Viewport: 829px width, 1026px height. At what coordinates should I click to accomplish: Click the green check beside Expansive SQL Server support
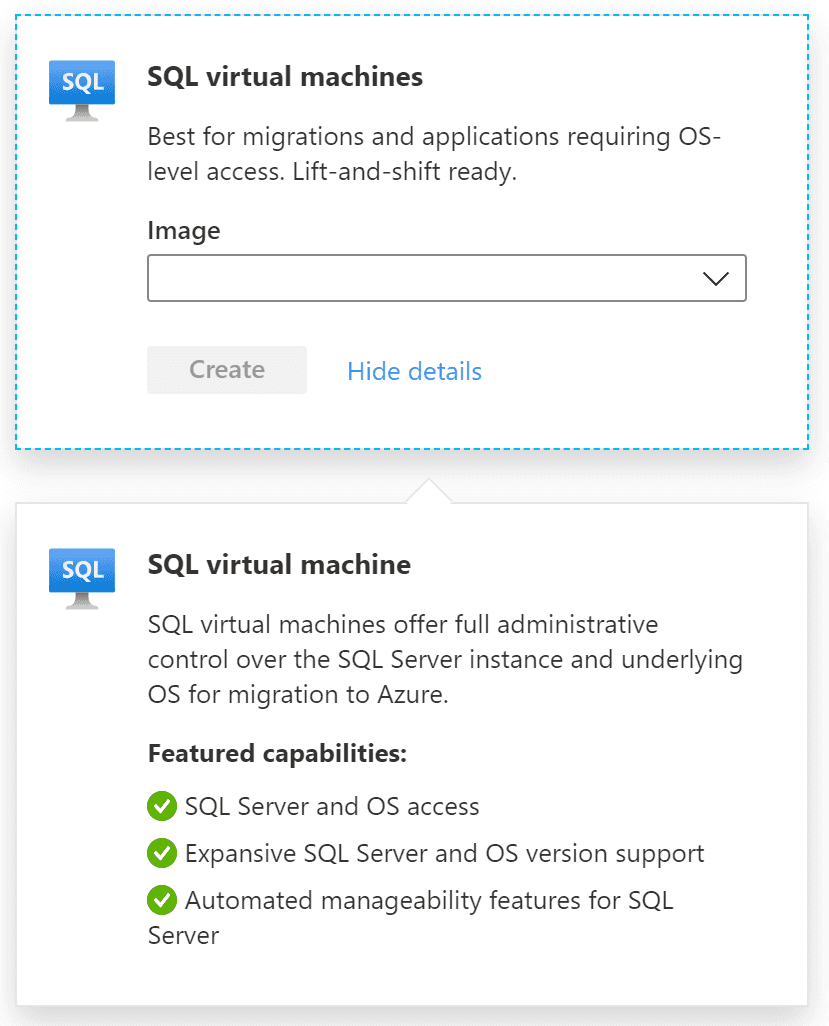[162, 853]
